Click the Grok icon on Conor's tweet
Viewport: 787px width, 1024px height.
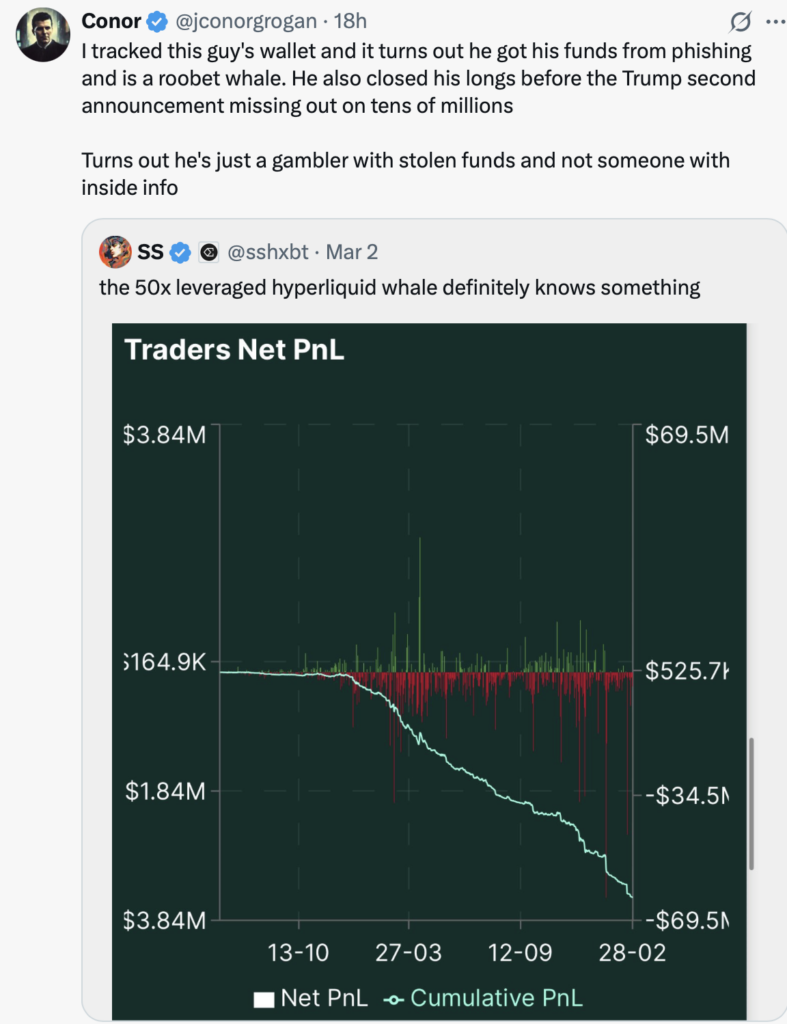point(741,21)
